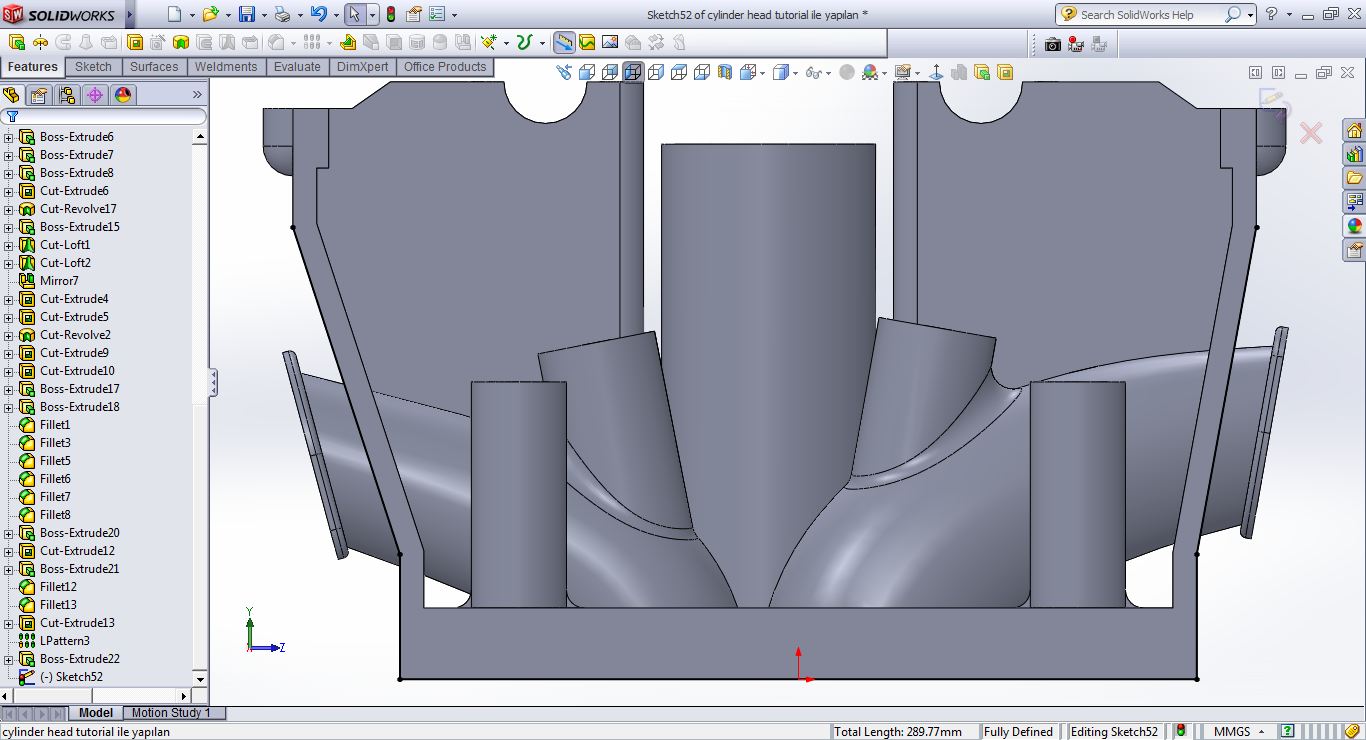
Task: Open the Hide/Show Items dropdown arrow
Action: [830, 72]
